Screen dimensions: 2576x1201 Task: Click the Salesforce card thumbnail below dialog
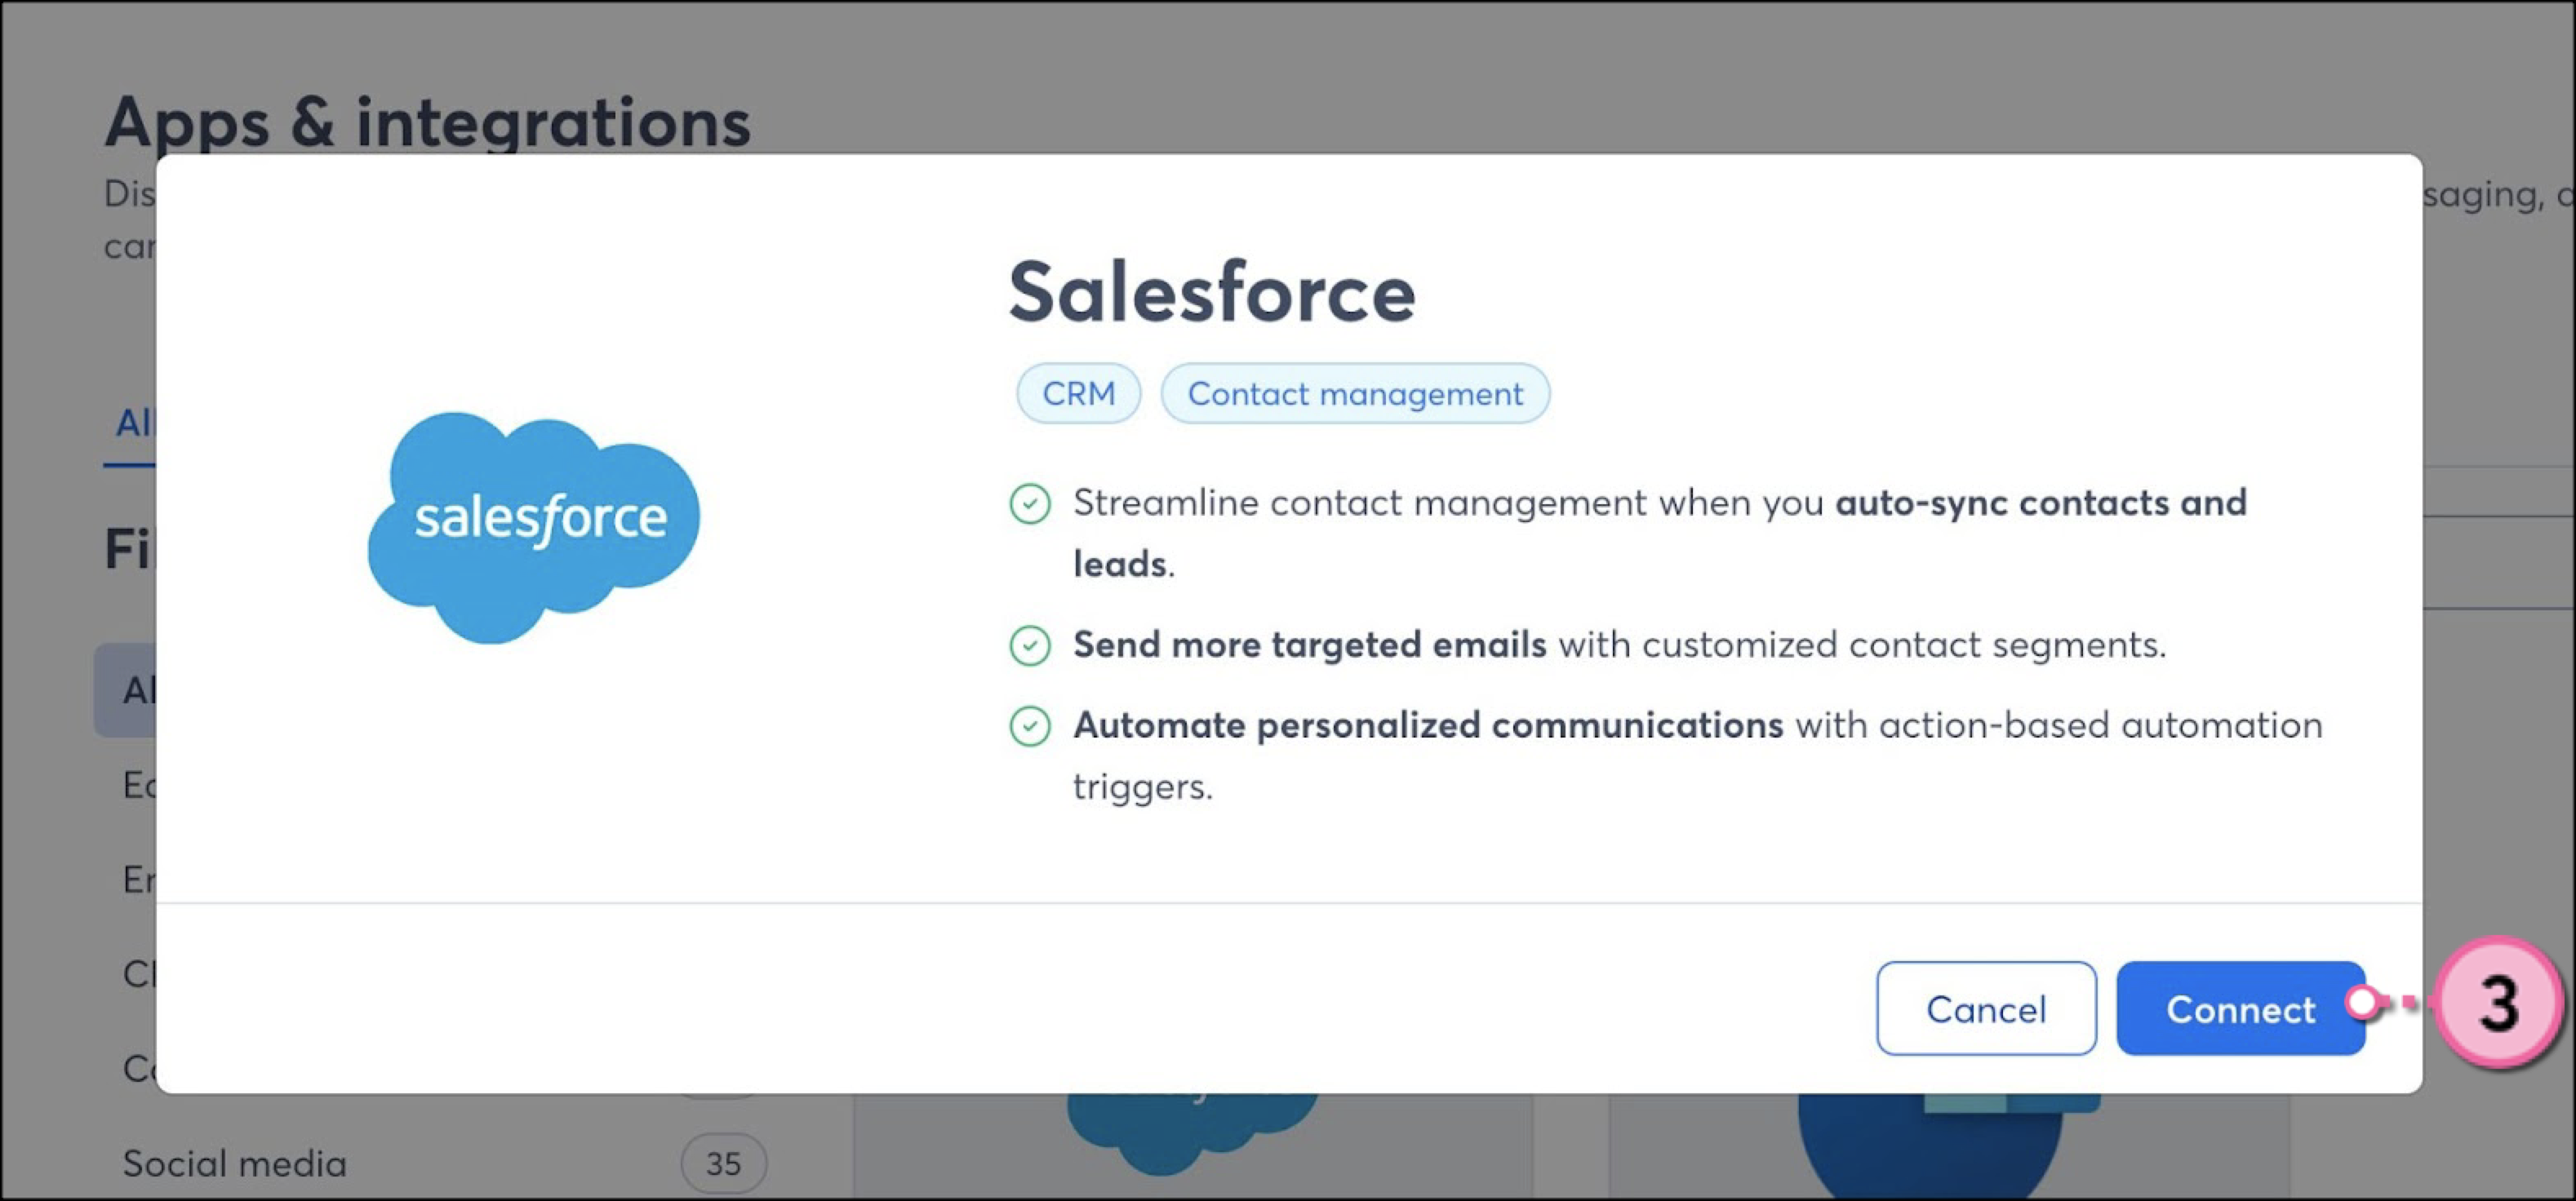tap(1193, 1135)
